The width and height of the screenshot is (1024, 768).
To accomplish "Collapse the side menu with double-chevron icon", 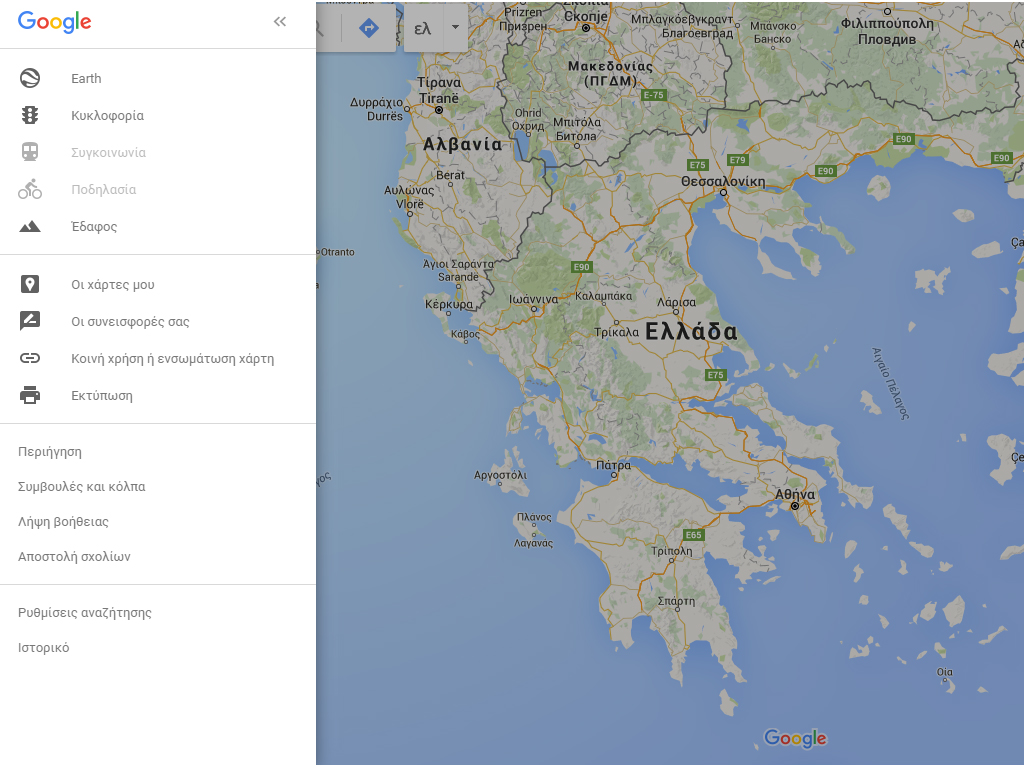I will click(280, 22).
